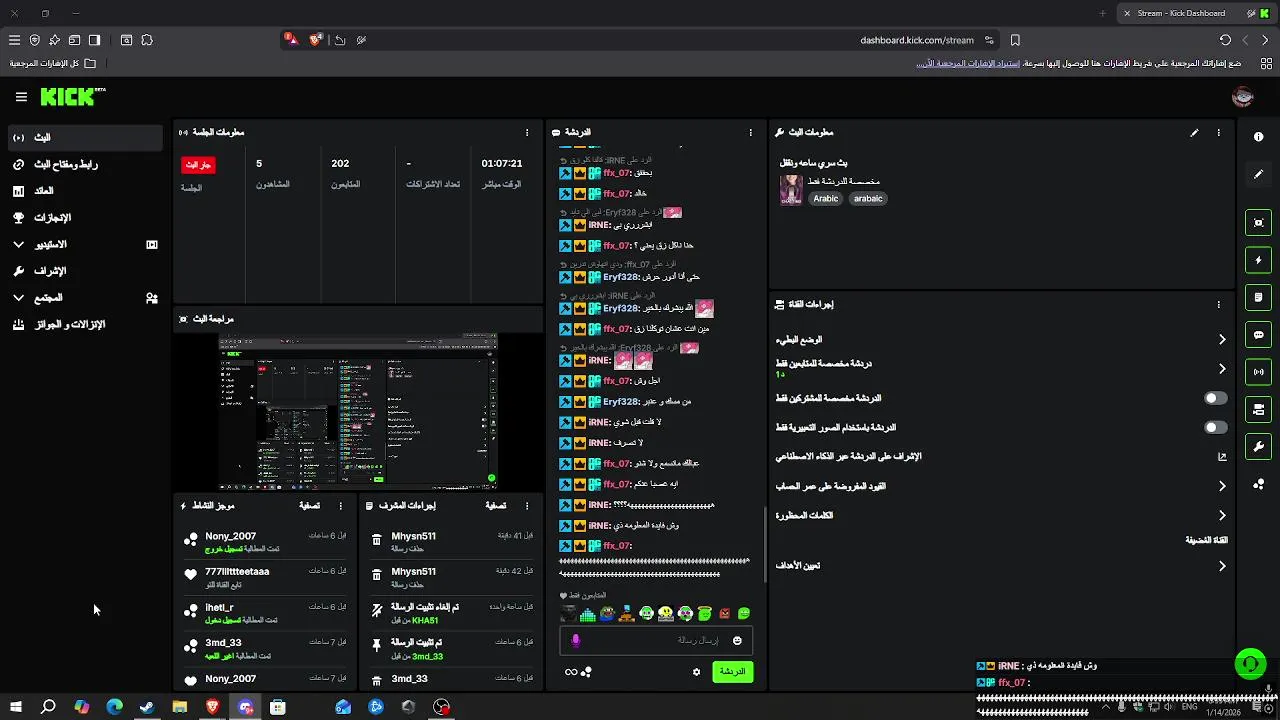Expand the banned words chevron

pyautogui.click(x=1222, y=516)
